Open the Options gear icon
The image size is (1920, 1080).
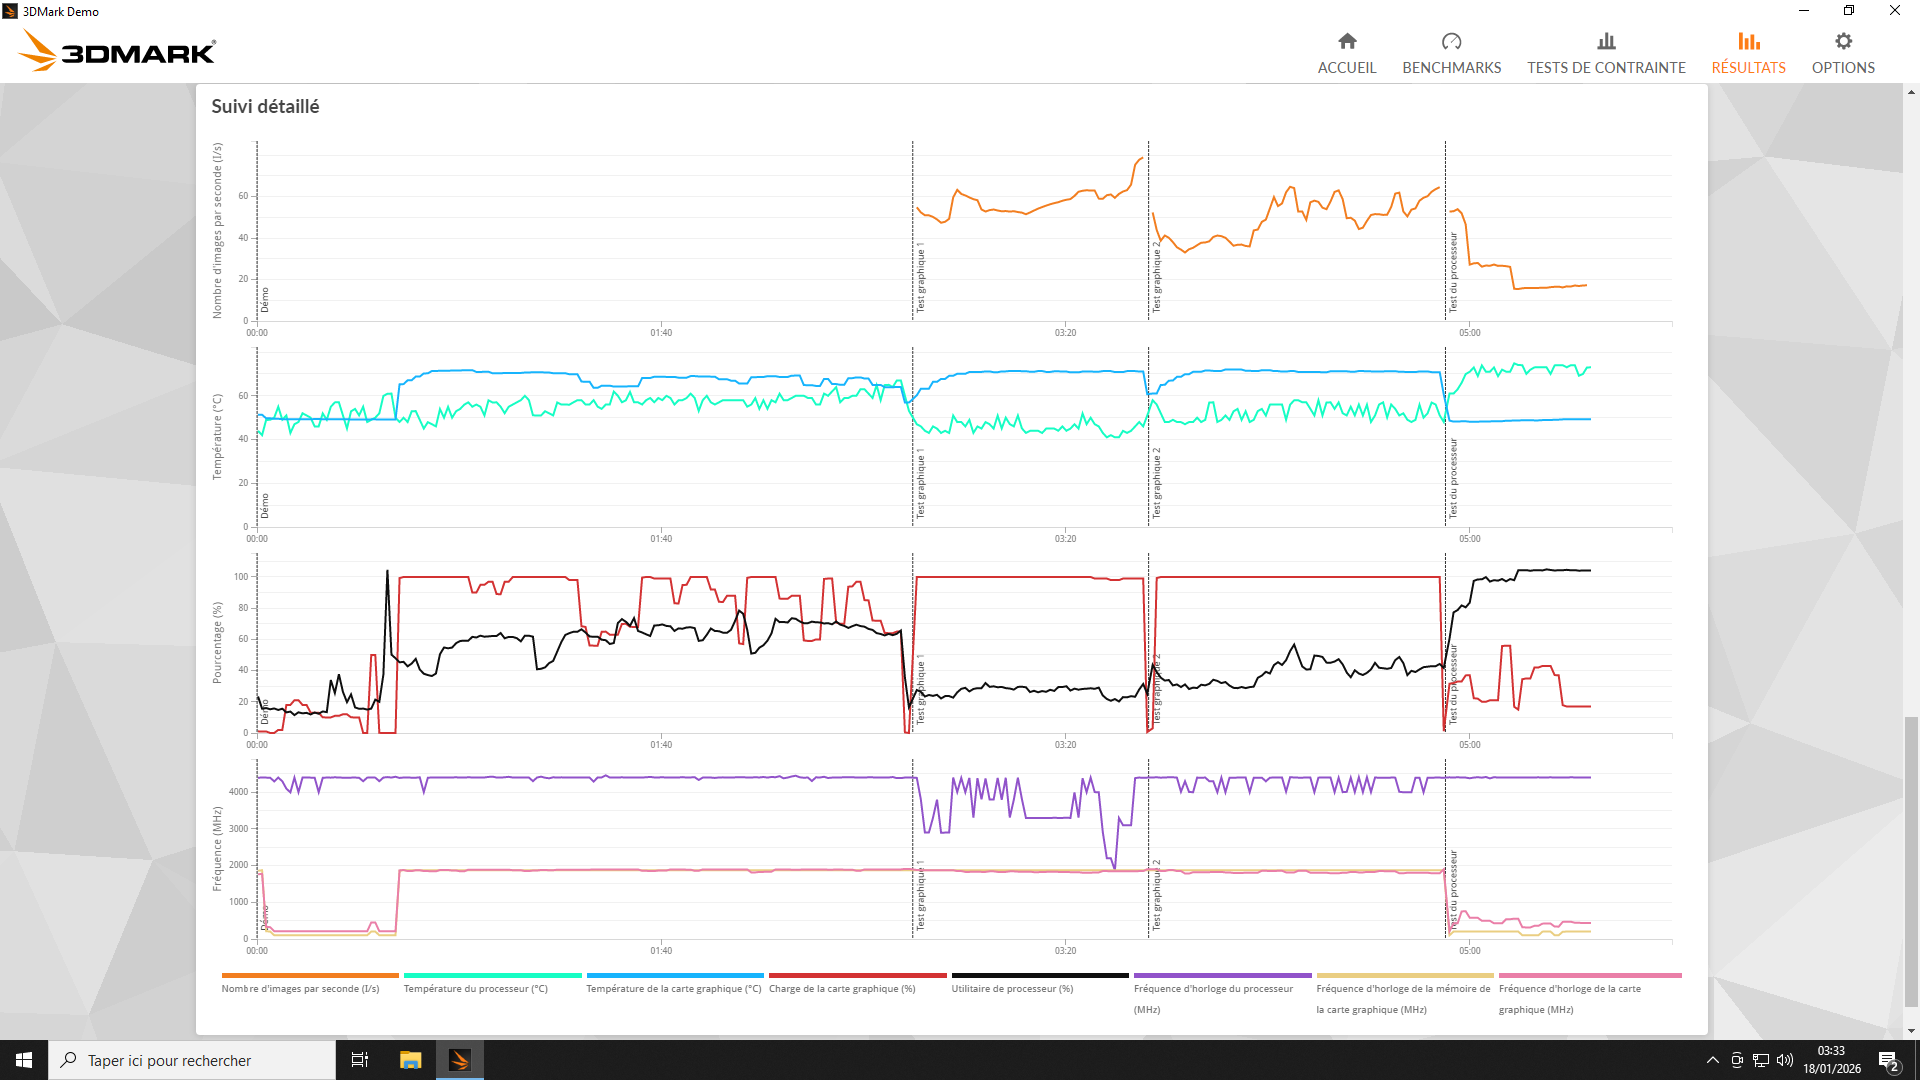1843,41
